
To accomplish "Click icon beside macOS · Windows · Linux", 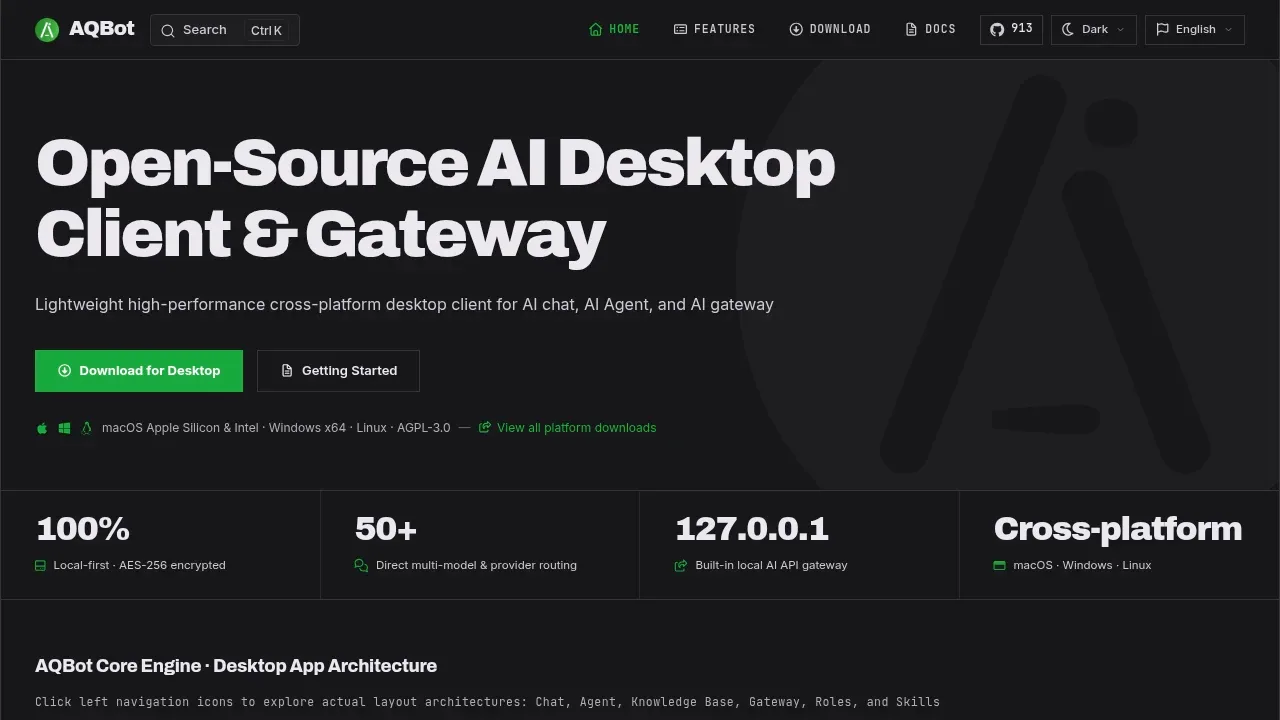I will (x=999, y=565).
